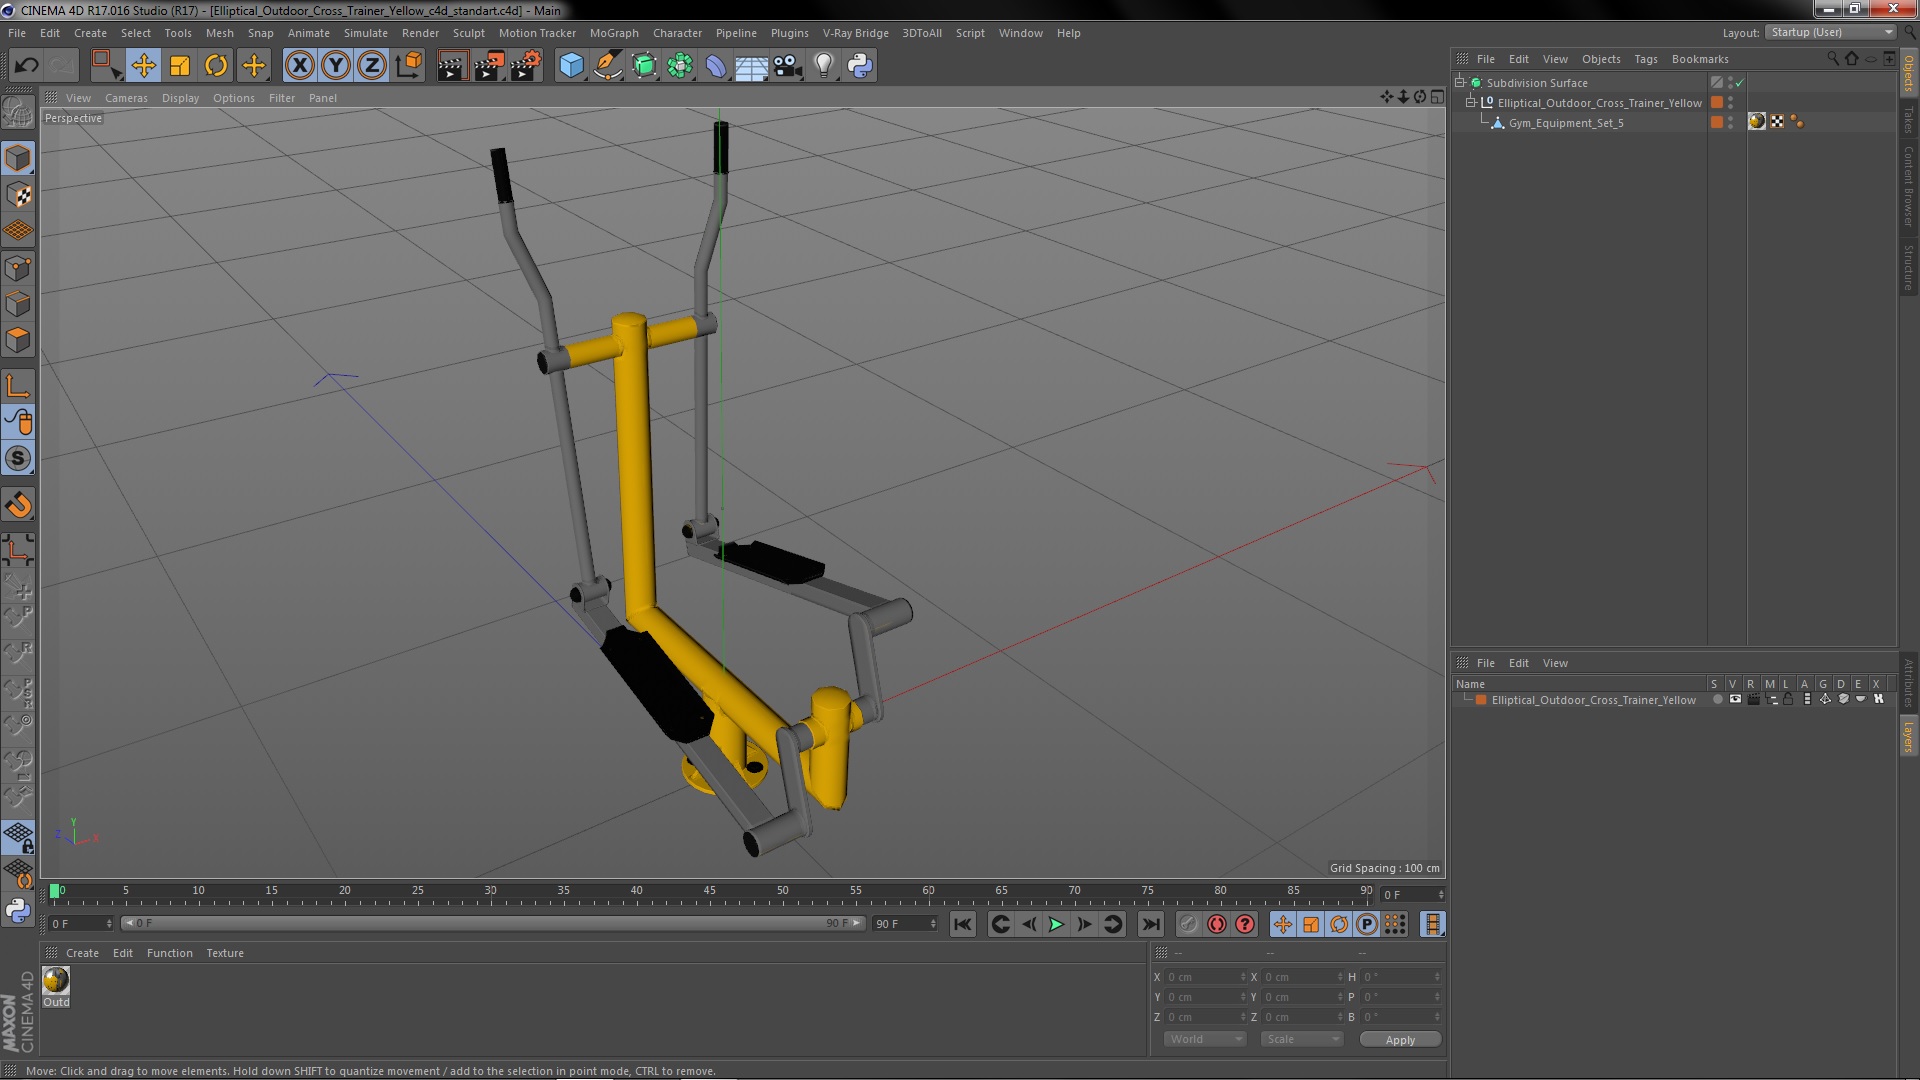Screen dimensions: 1920x1080
Task: Open Python script icon in toolbar
Action: 860,66
